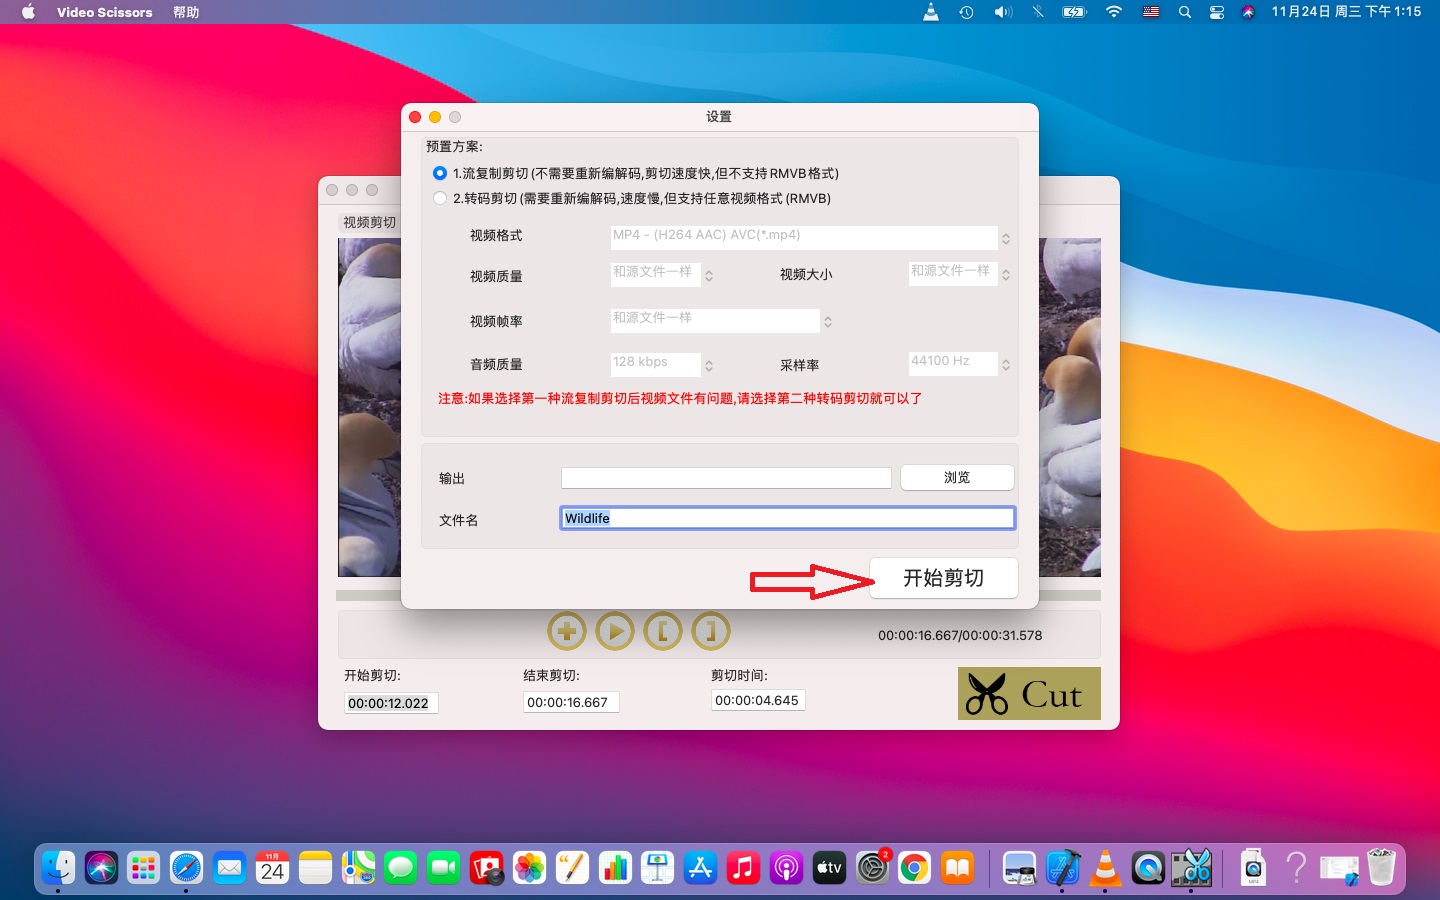This screenshot has width=1440, height=900.
Task: Open the 视频大小 dropdown
Action: tap(960, 273)
